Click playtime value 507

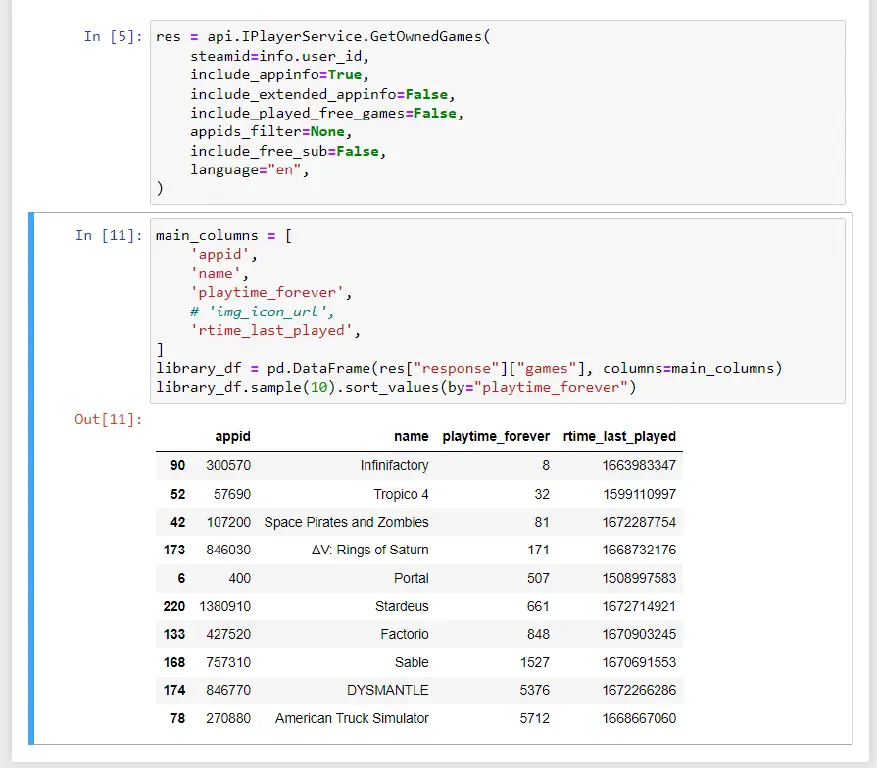pos(538,578)
